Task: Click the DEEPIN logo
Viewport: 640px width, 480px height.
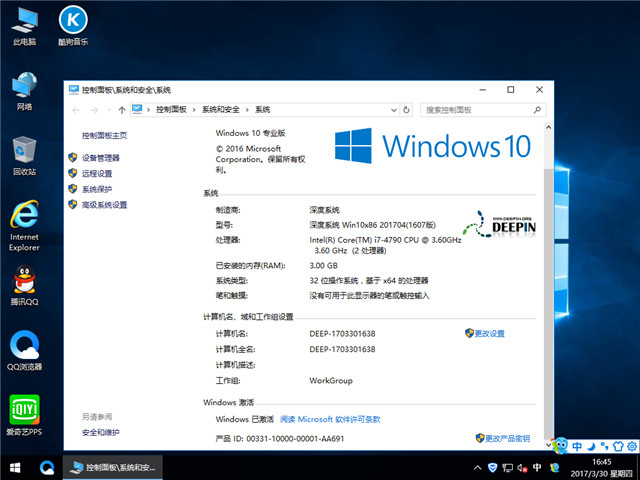Action: click(x=499, y=224)
